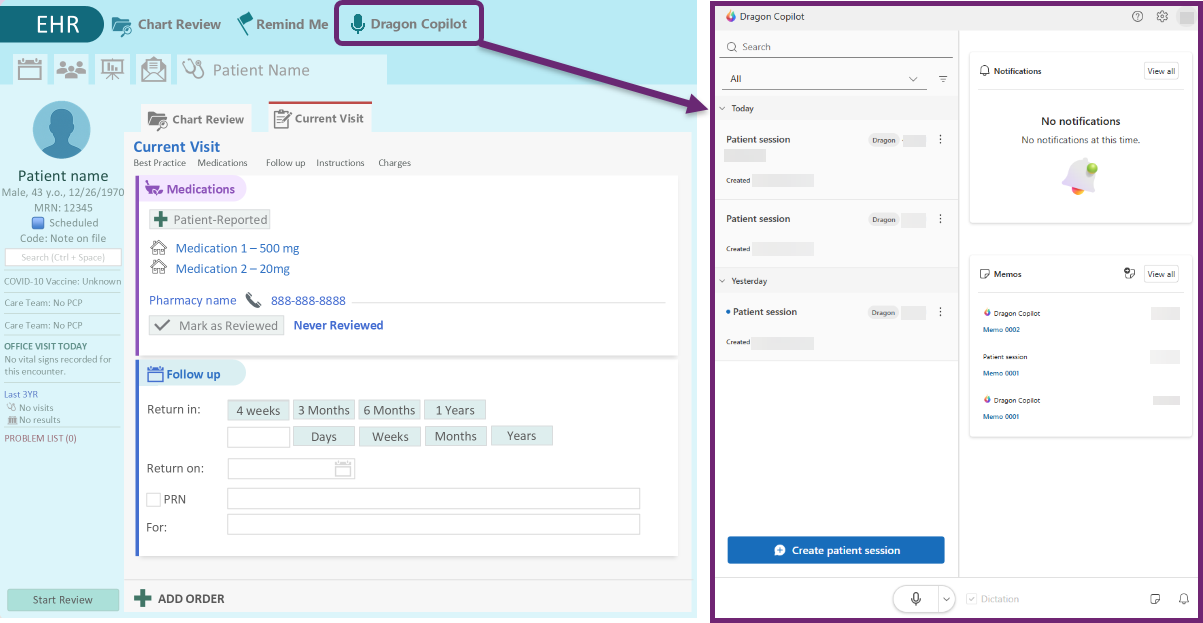Open the mail envelope icon in the EHR toolbar

153,69
